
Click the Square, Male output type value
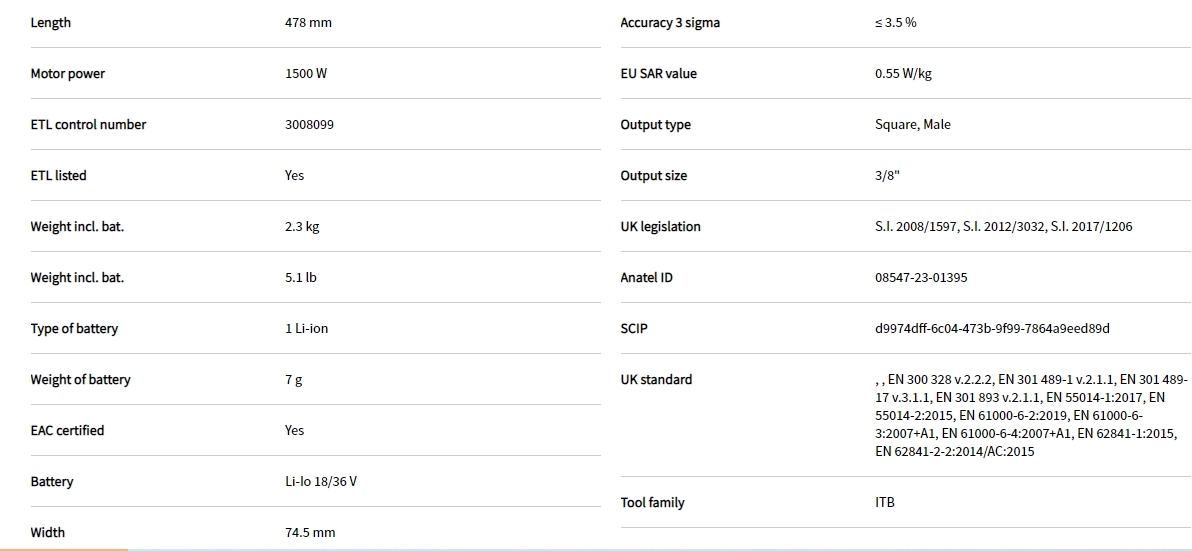point(912,125)
